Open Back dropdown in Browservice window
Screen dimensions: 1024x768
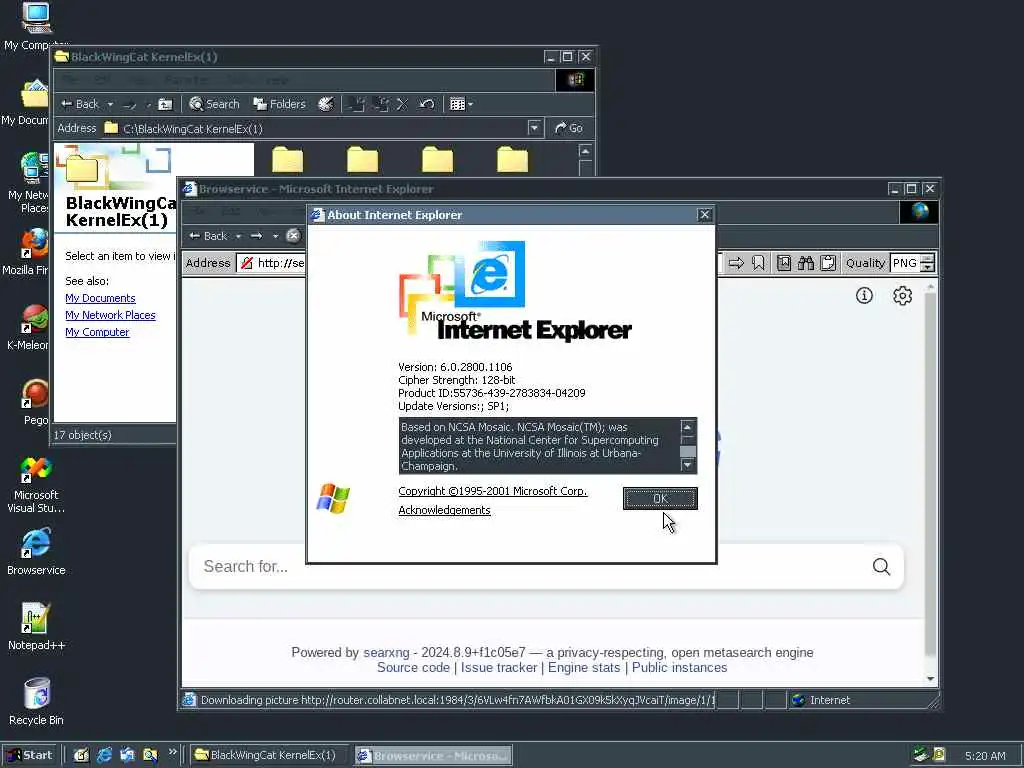pyautogui.click(x=238, y=236)
